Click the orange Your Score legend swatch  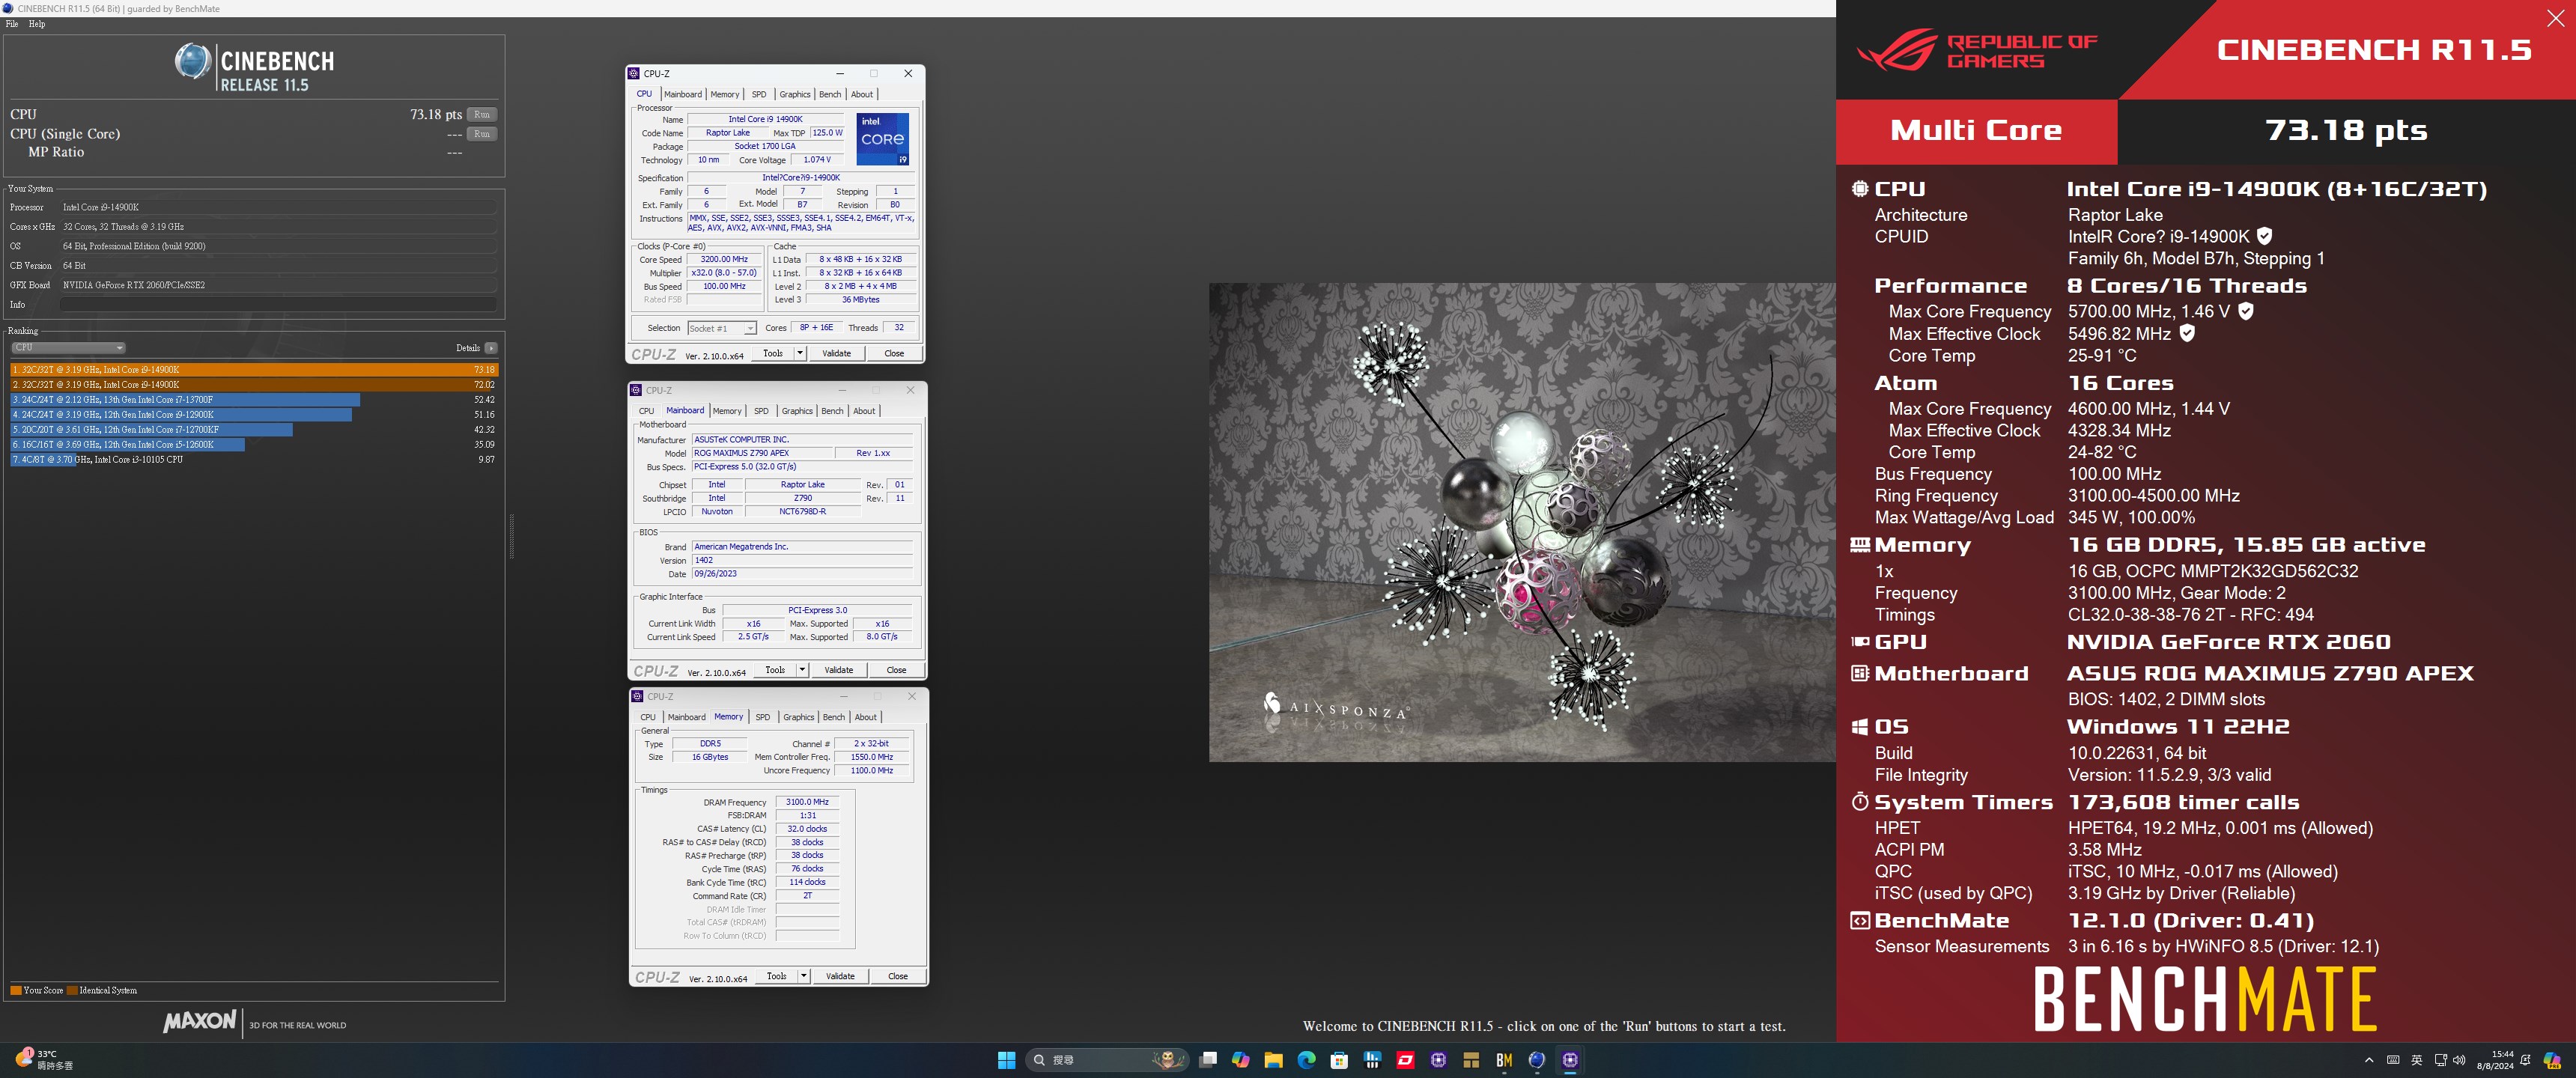click(x=16, y=991)
